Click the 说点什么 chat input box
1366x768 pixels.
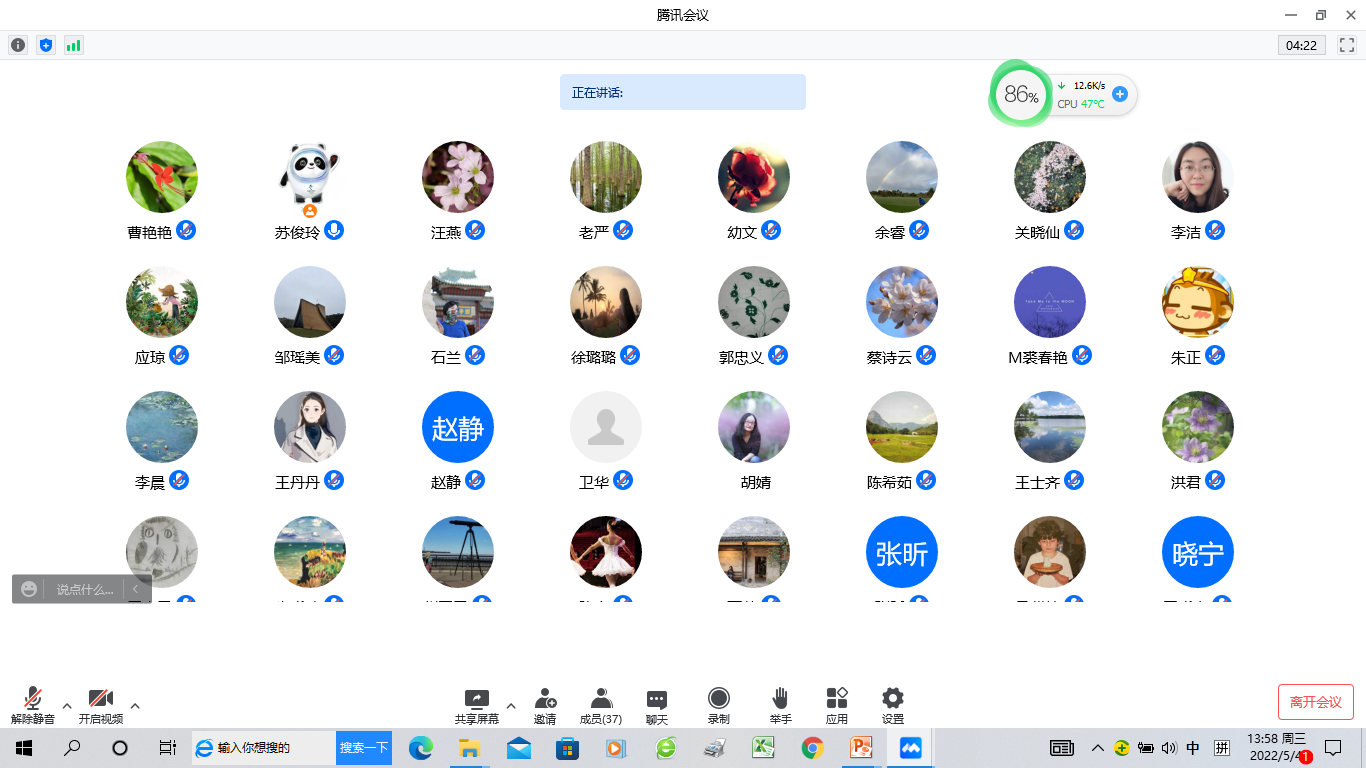point(84,590)
